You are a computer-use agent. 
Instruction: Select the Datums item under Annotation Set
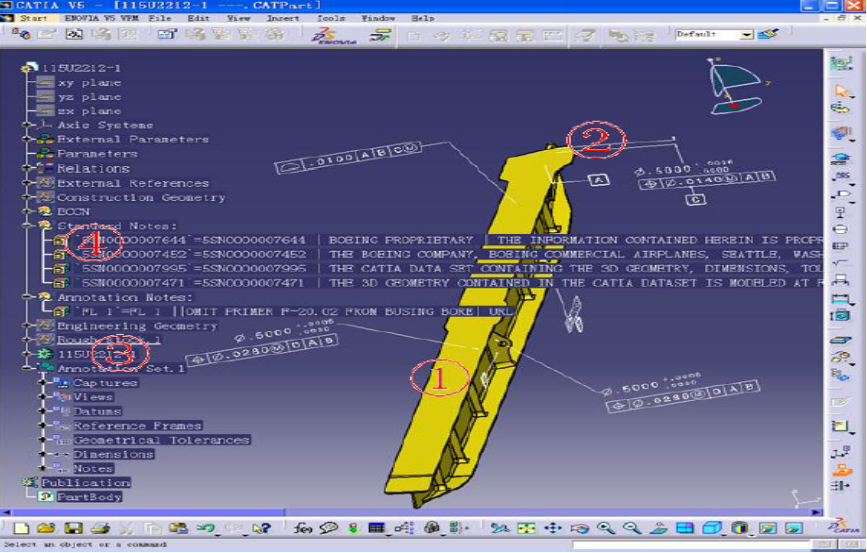tap(97, 411)
